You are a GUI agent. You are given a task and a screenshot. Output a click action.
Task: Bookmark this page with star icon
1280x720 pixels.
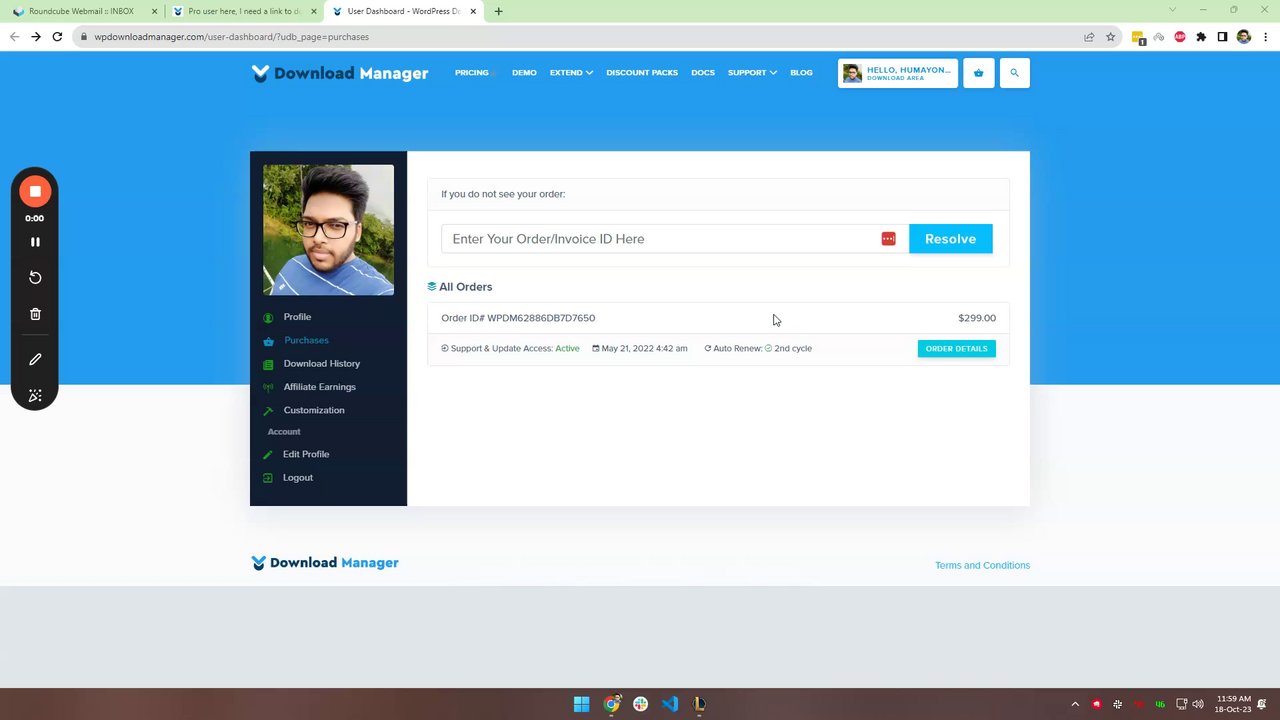1110,37
